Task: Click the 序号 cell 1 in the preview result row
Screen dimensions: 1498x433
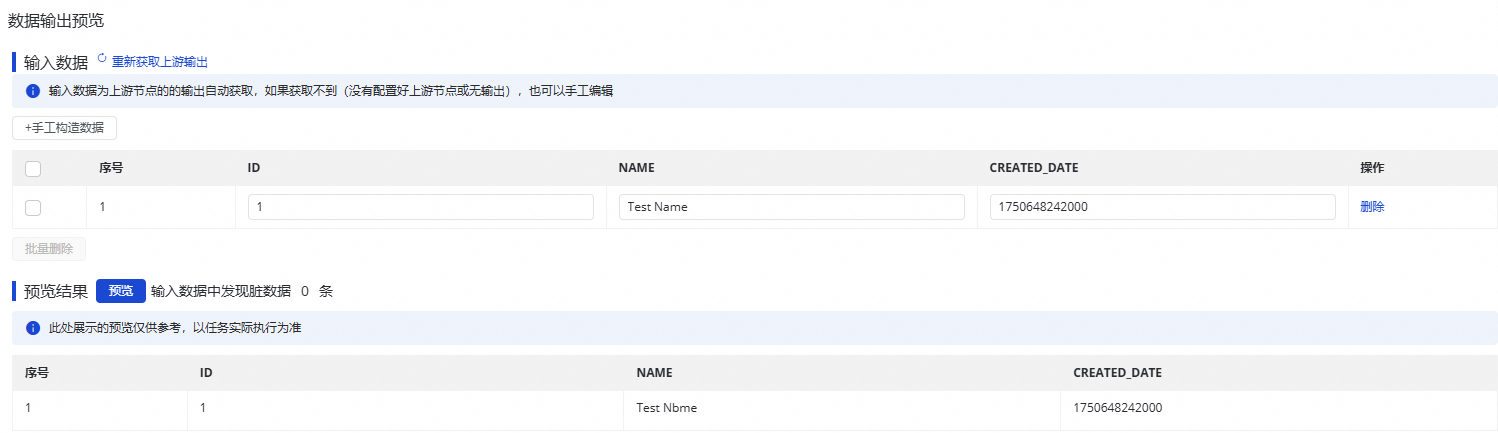Action: coord(28,408)
